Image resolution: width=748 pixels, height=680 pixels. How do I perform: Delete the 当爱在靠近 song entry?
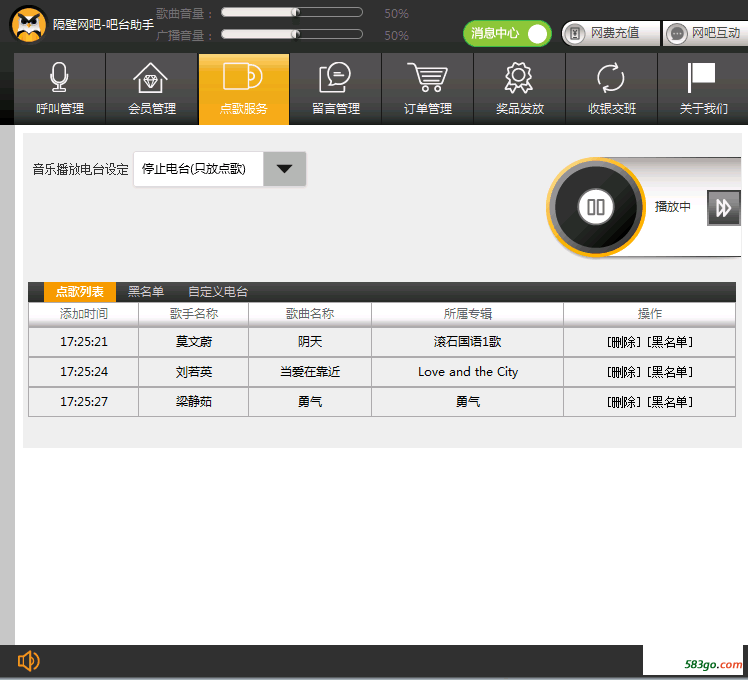(x=624, y=372)
